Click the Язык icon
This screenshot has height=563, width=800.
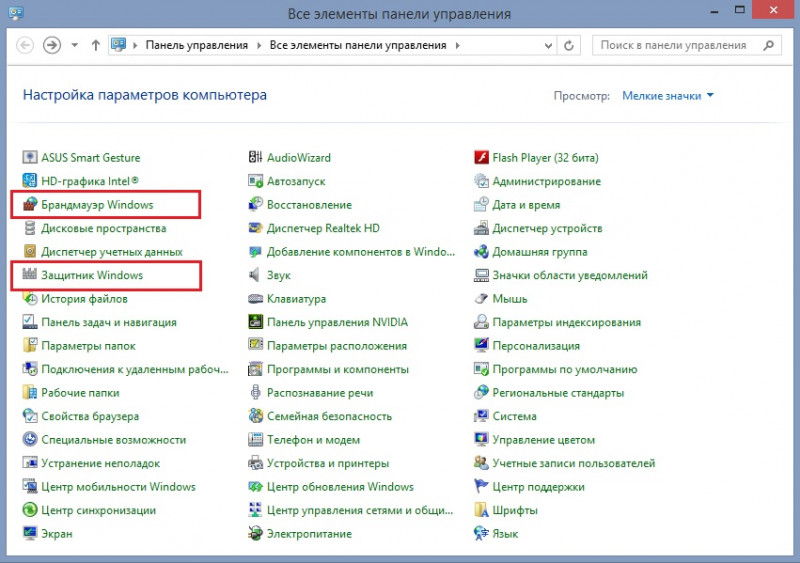481,533
